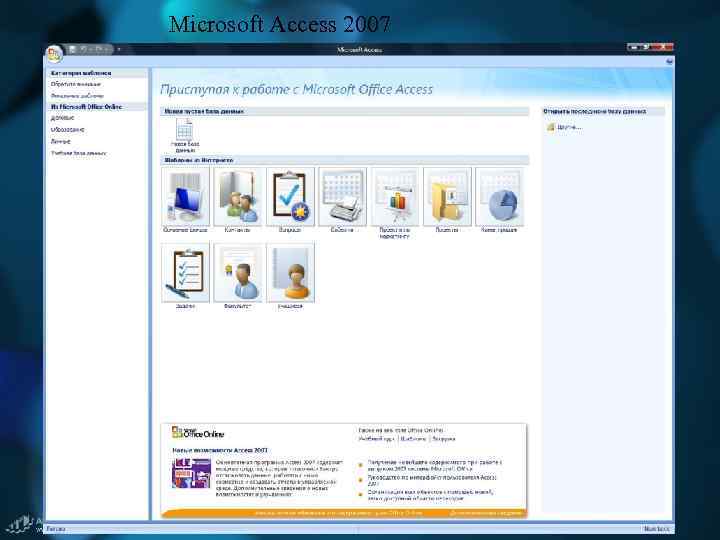Image resolution: width=720 pixels, height=540 pixels.
Task: Click the folder icon in Open Recent Database
Action: pos(551,127)
